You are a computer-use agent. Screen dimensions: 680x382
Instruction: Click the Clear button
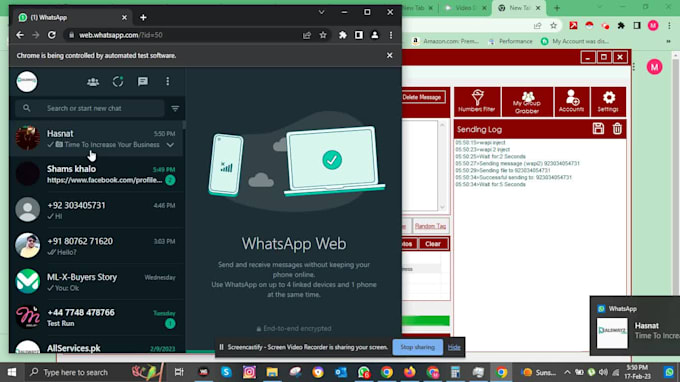point(433,244)
